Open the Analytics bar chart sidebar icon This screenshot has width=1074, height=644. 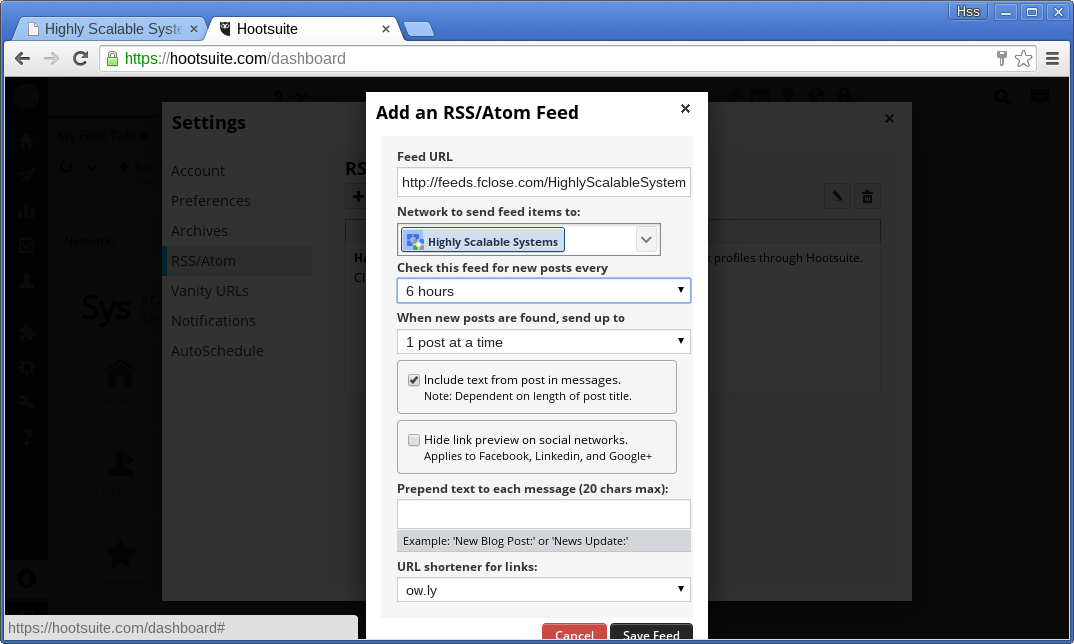tap(27, 210)
